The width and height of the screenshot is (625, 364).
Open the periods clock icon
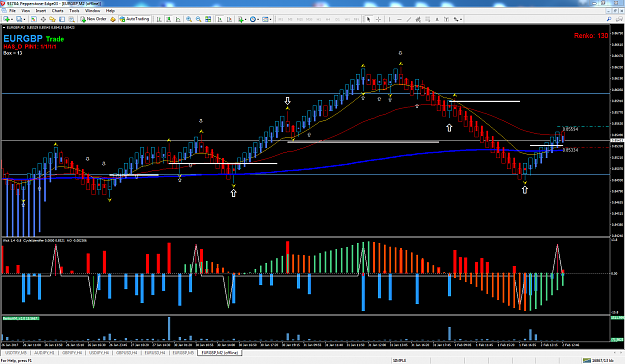coord(253,19)
